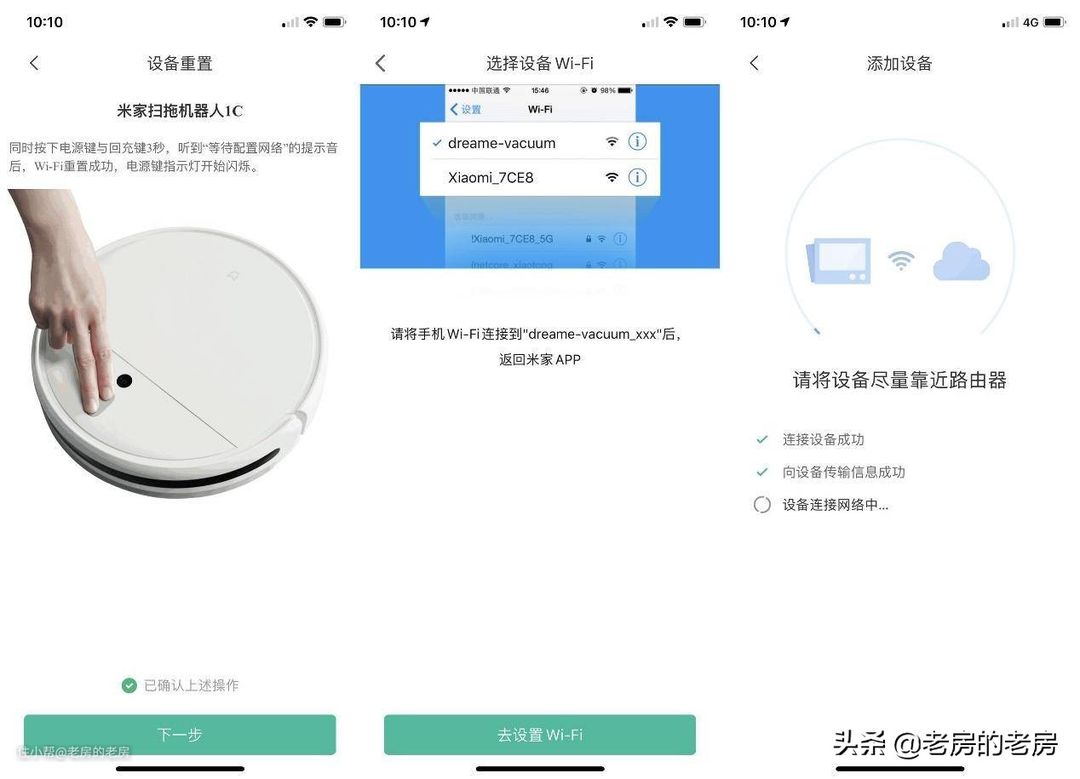
Task: Click the 下一步 button
Action: 180,735
